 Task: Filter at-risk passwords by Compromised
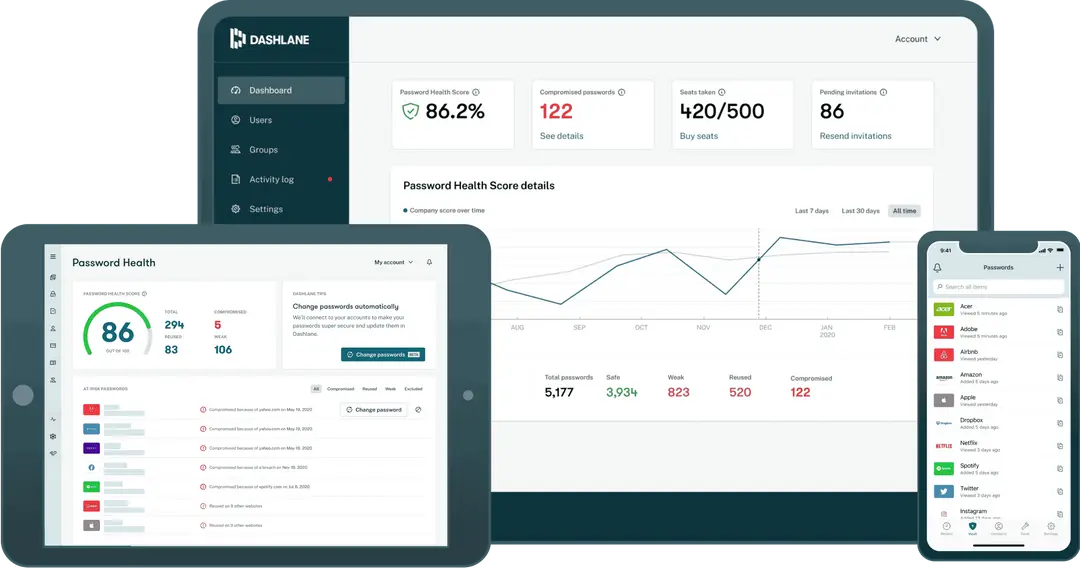coord(340,389)
